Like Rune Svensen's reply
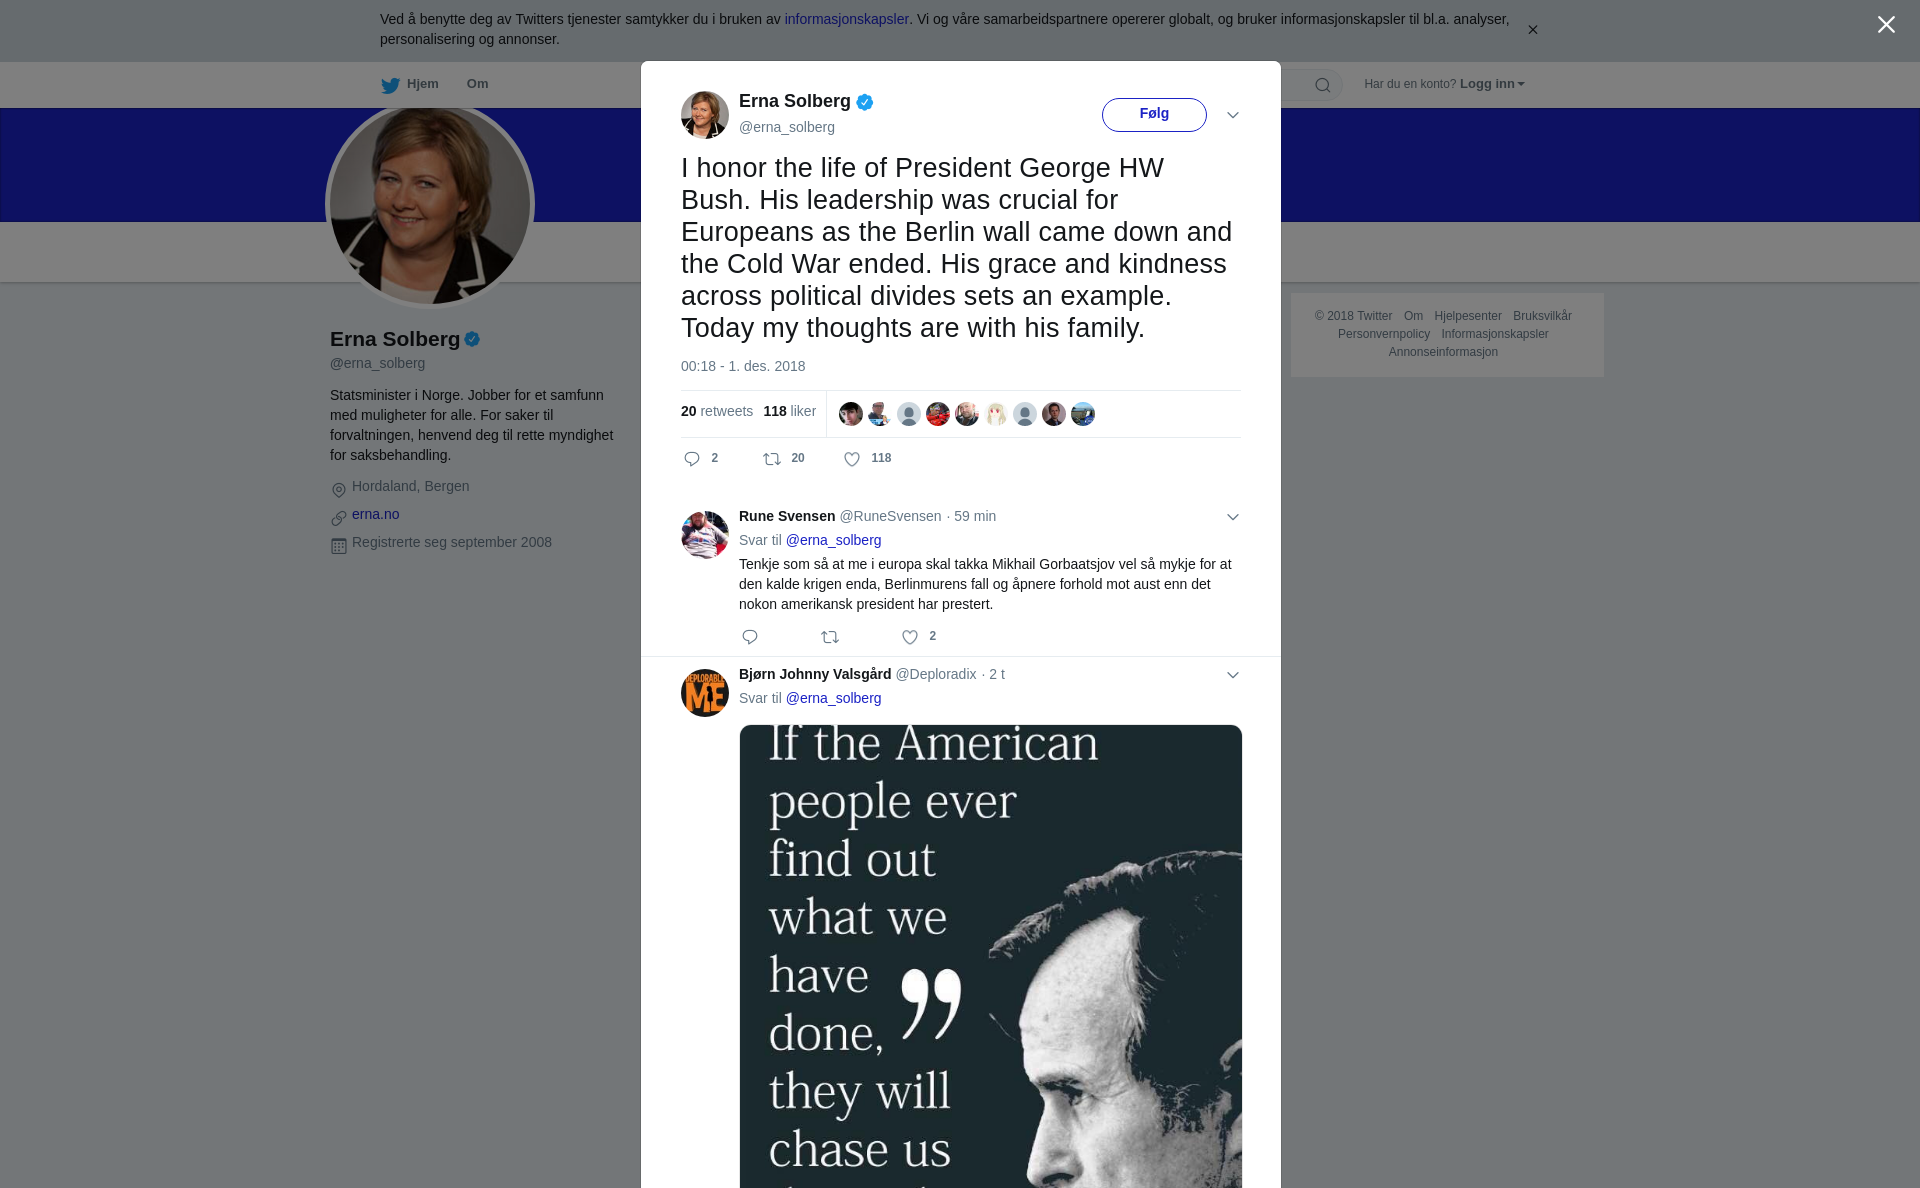This screenshot has height=1188, width=1920. tap(910, 637)
